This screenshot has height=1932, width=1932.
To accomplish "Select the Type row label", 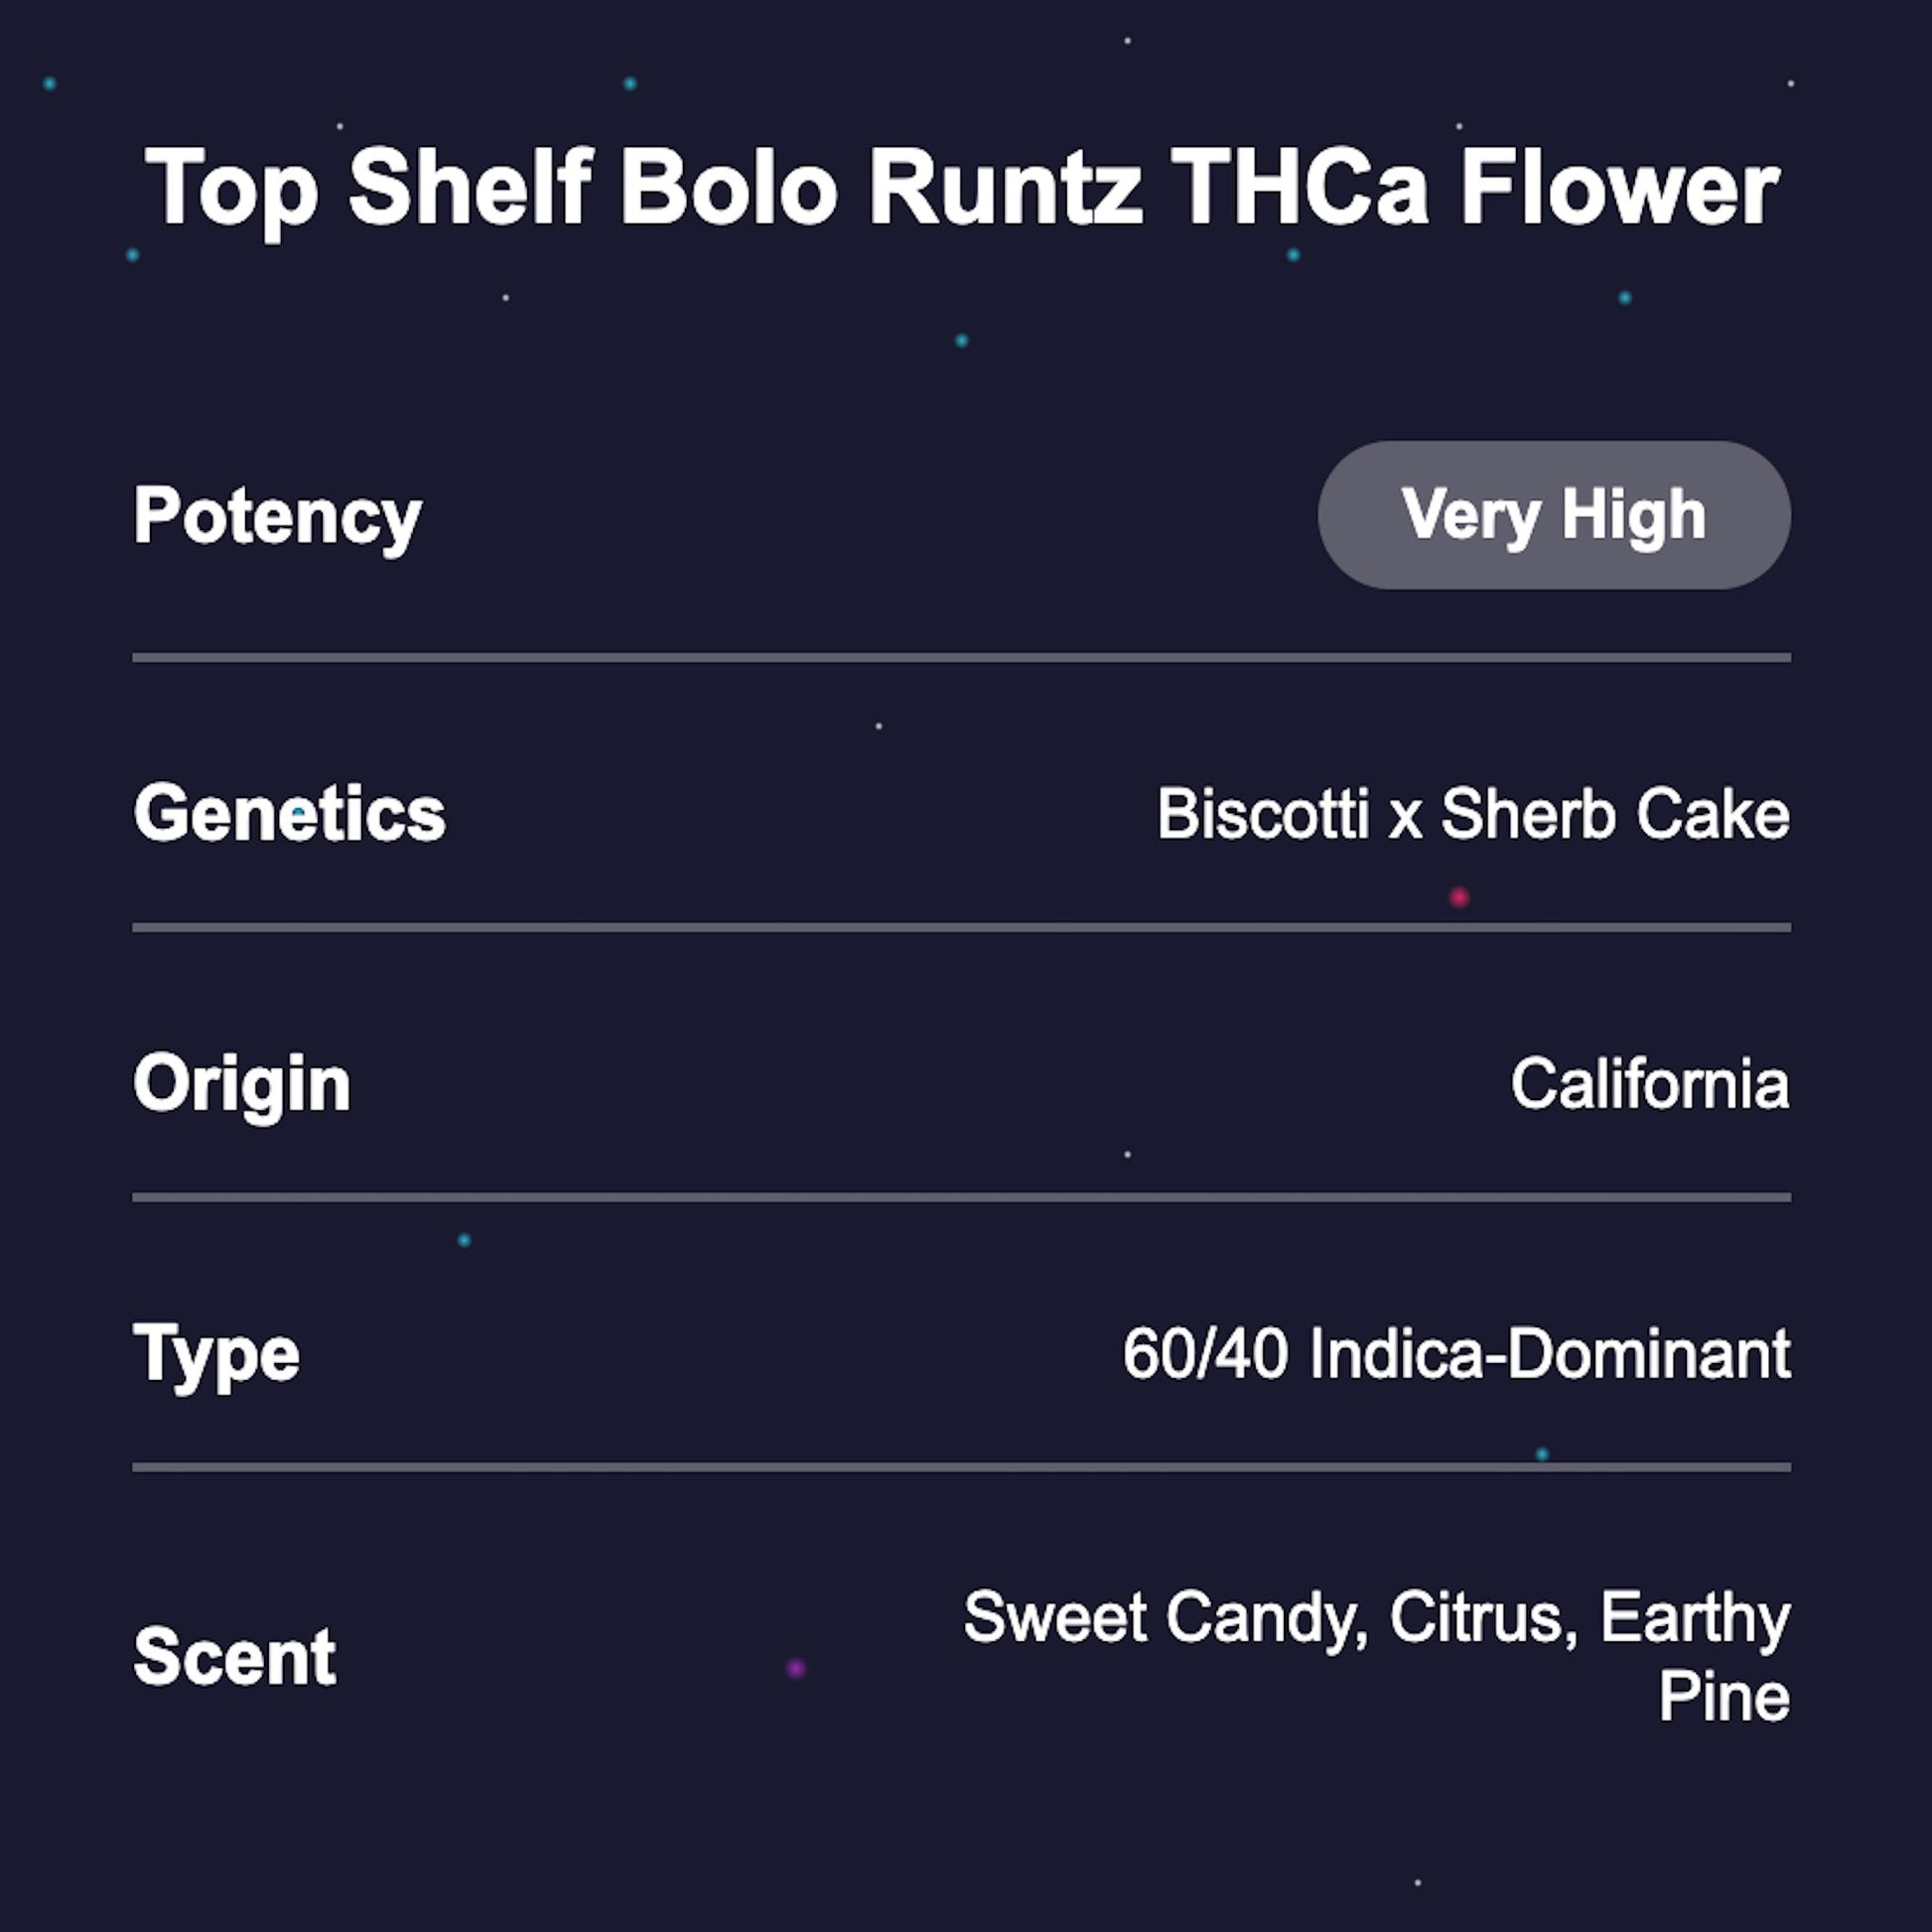I will coord(216,1354).
